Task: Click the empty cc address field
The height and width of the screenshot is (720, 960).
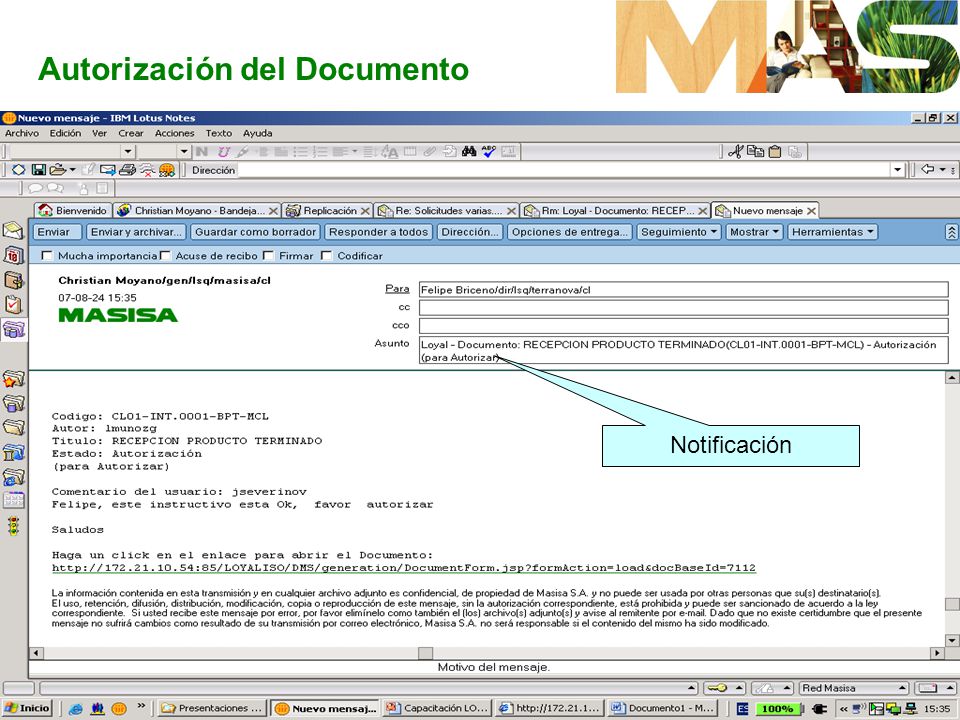Action: 683,307
